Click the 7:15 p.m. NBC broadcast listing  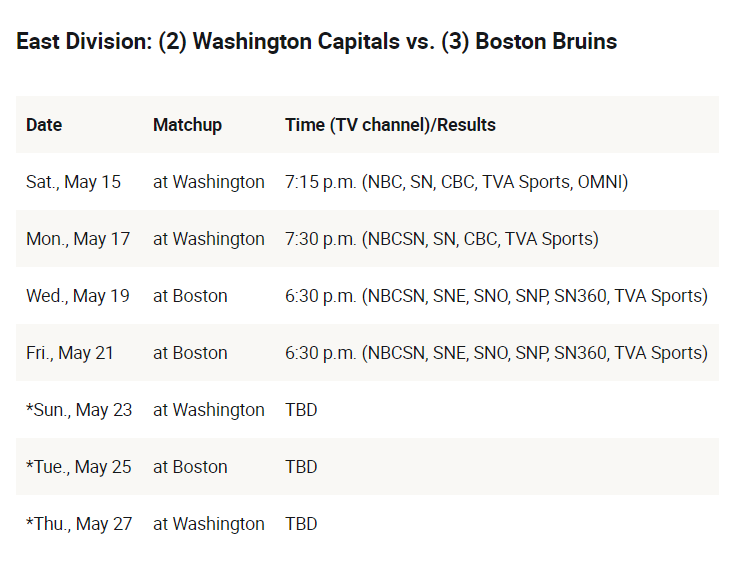point(456,182)
